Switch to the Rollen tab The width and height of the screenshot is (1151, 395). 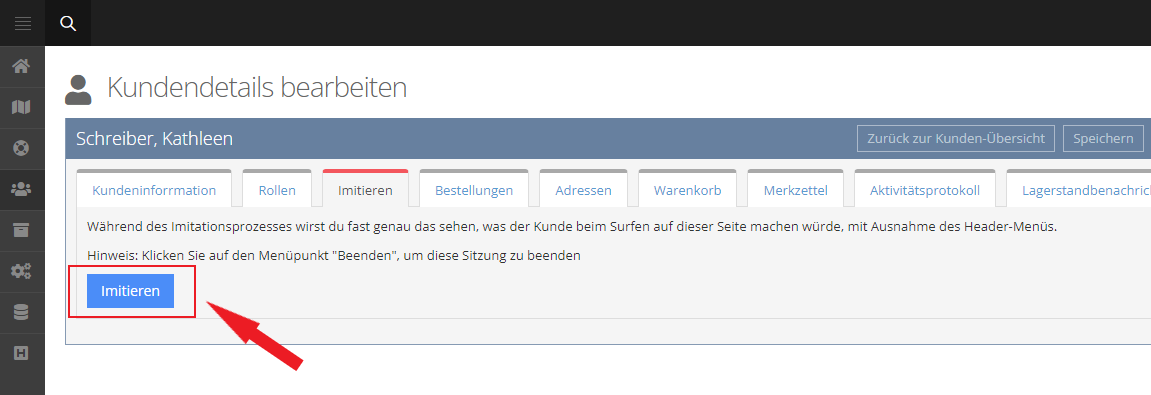tap(277, 189)
